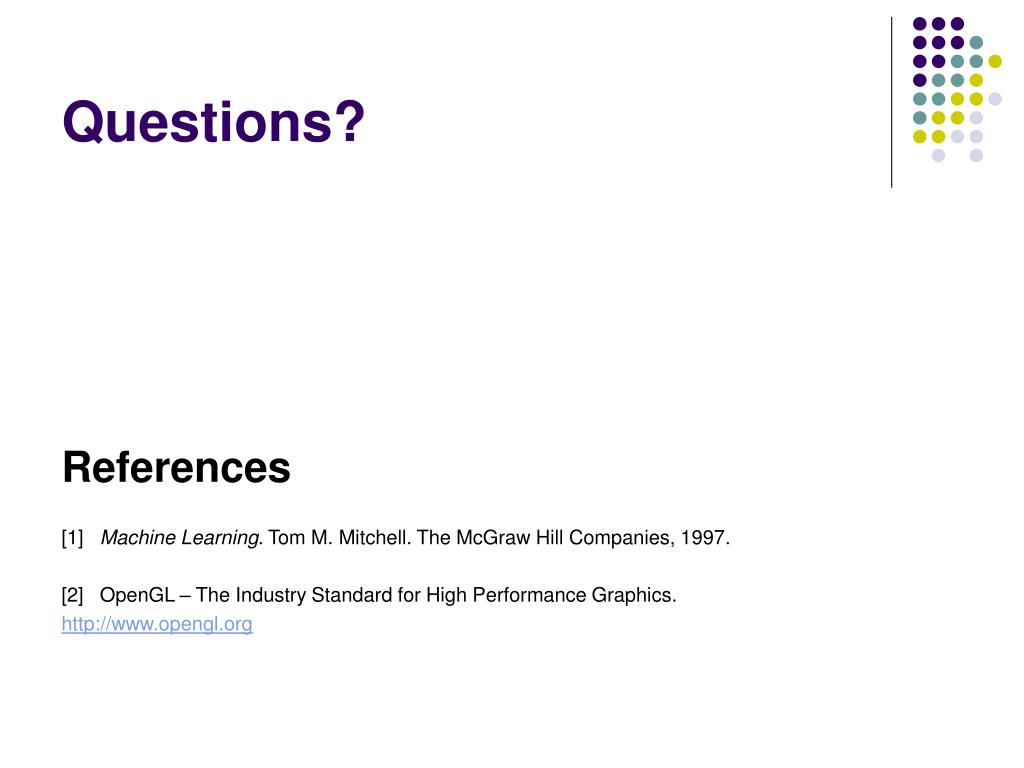Click the left lavender dot in the bottom dot row

(938, 155)
